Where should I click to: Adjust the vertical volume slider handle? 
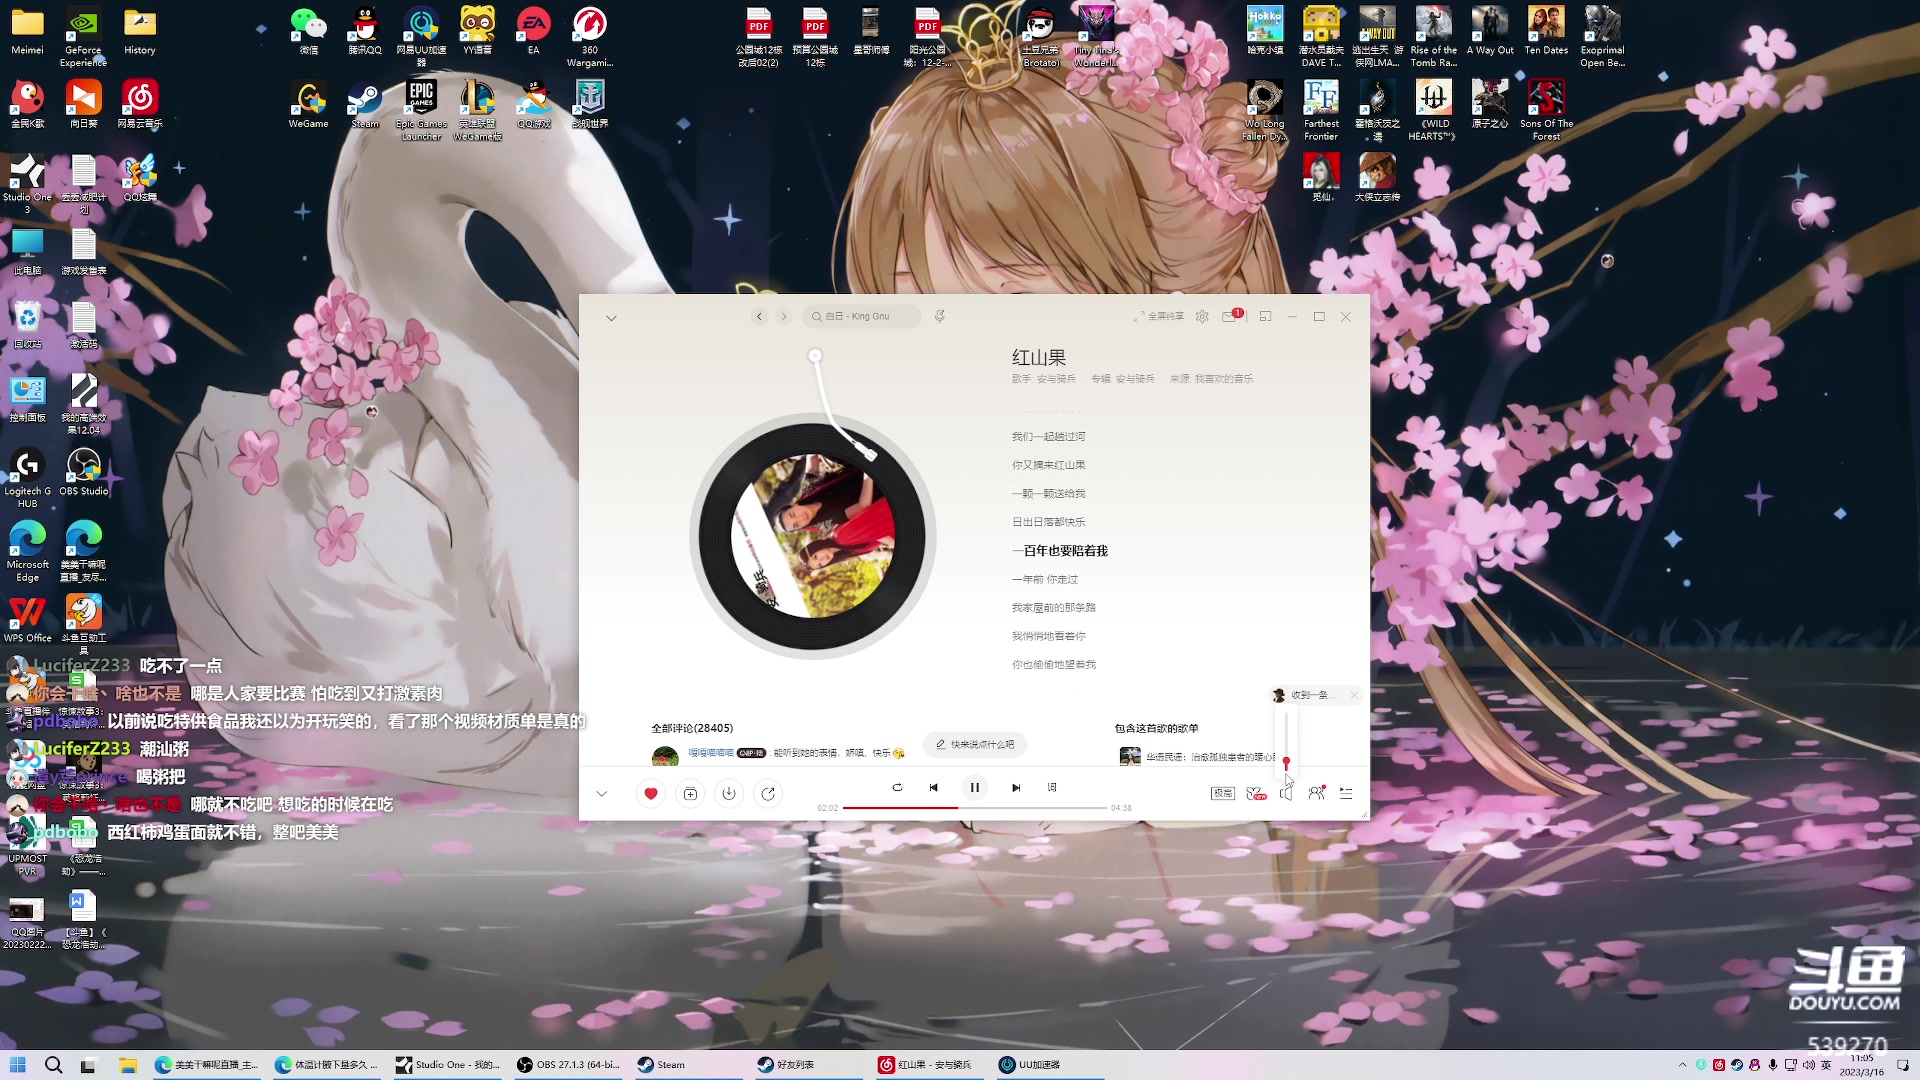pos(1286,762)
